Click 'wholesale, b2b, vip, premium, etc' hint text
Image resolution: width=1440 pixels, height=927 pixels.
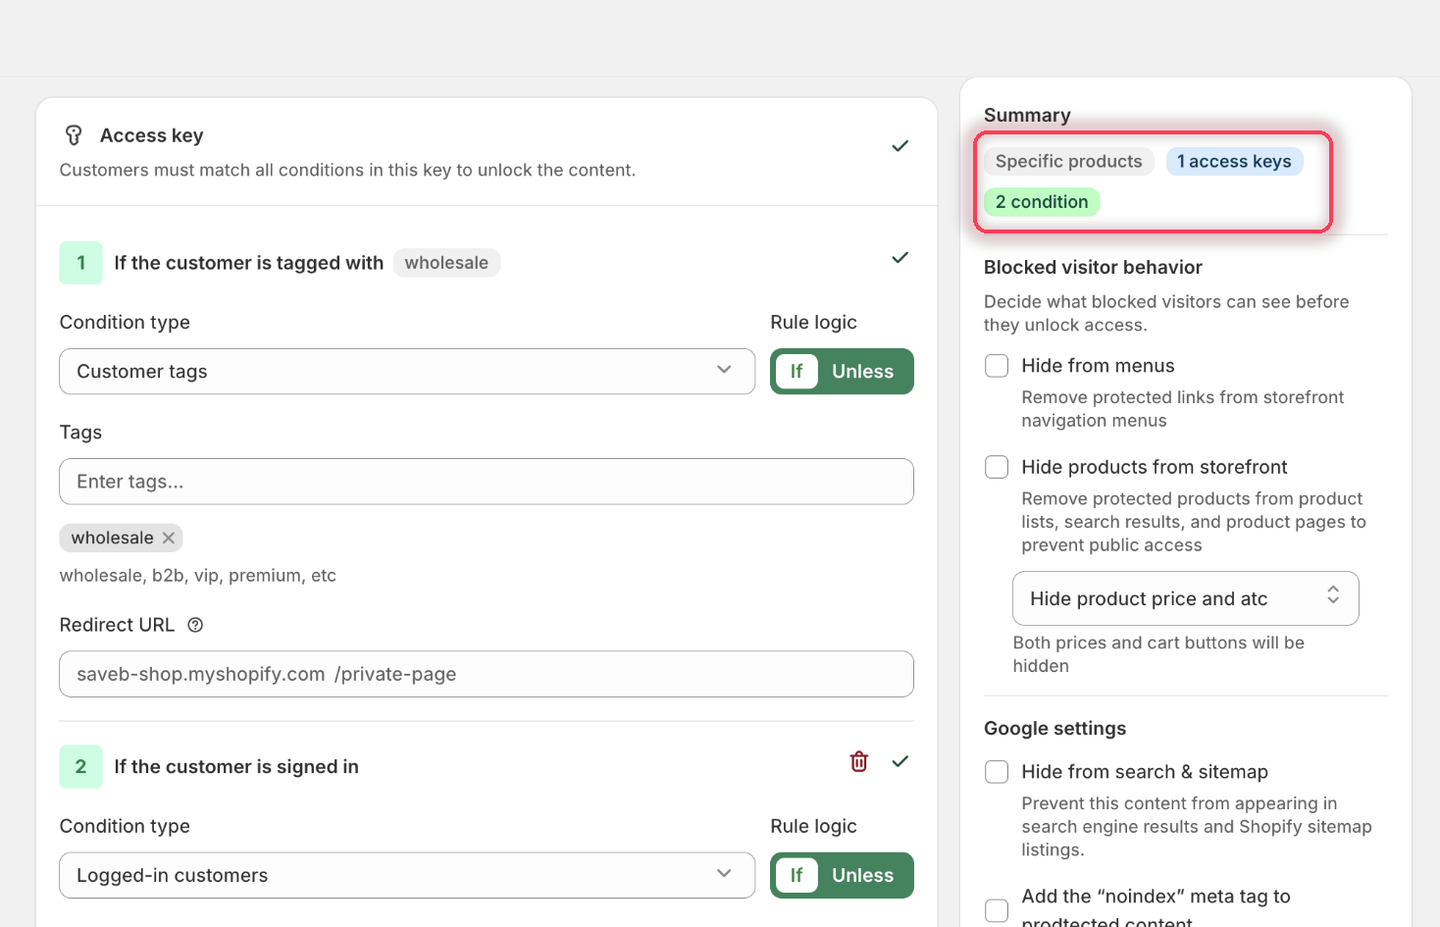pos(198,575)
